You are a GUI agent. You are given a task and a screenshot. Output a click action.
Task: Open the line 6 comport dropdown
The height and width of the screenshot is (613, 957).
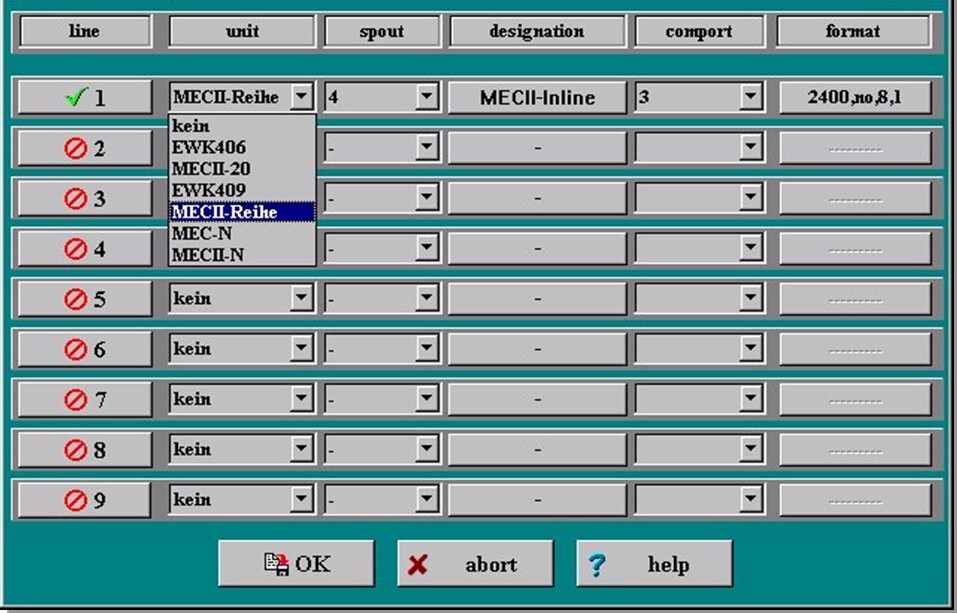coord(750,349)
